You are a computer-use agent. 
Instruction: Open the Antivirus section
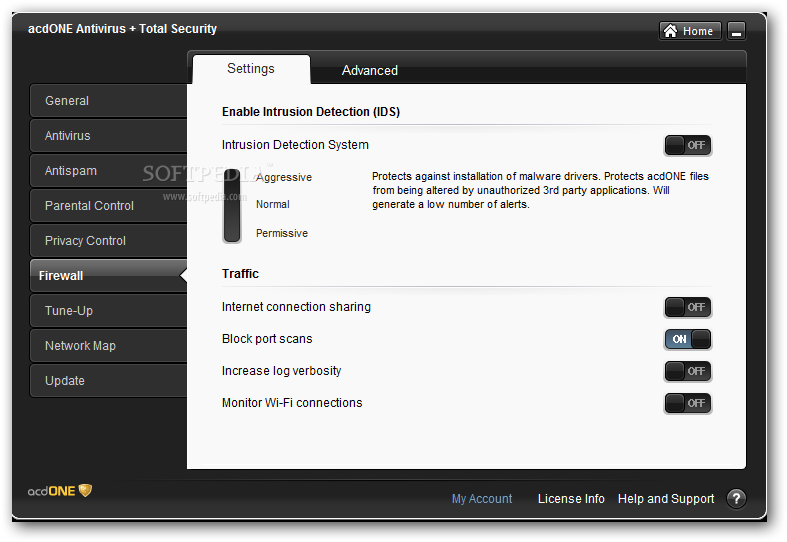tap(108, 136)
